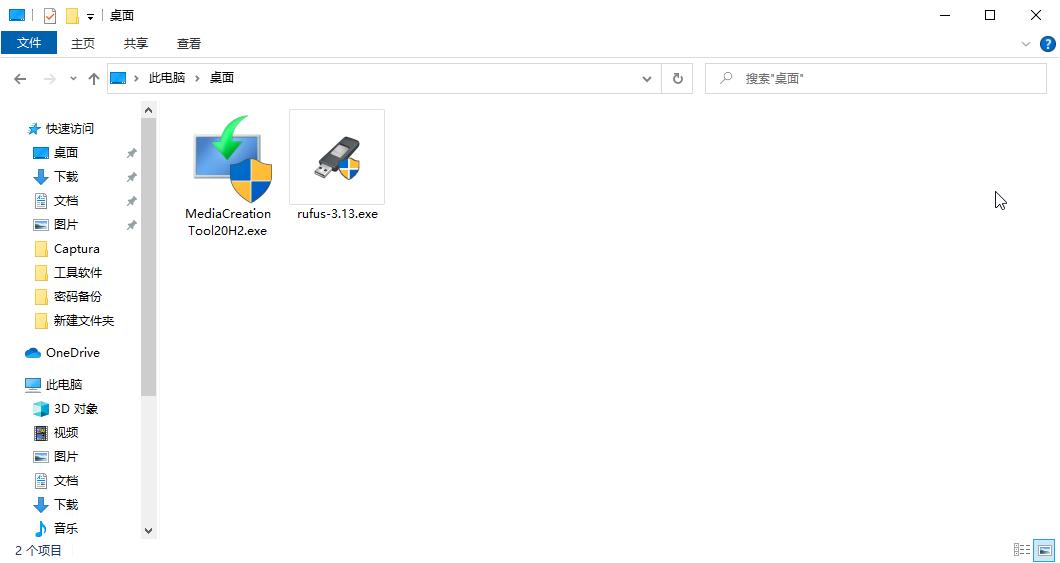Open the 密码备份 folder
Viewport: 1060px width, 563px height.
[x=78, y=296]
